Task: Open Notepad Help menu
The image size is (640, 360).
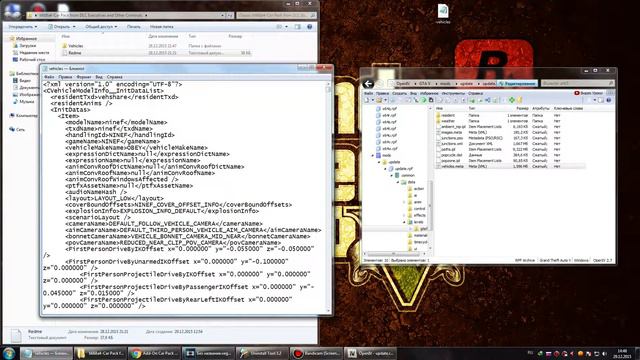Action: 114,77
